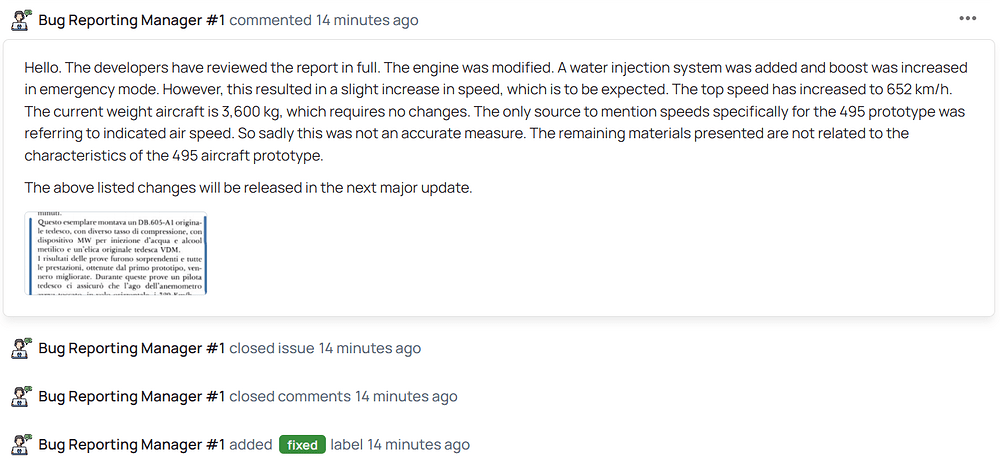Screen dimensions: 1000x466
Task: Open Bug Reporting Manager #1 profile from comment header
Action: point(131,20)
